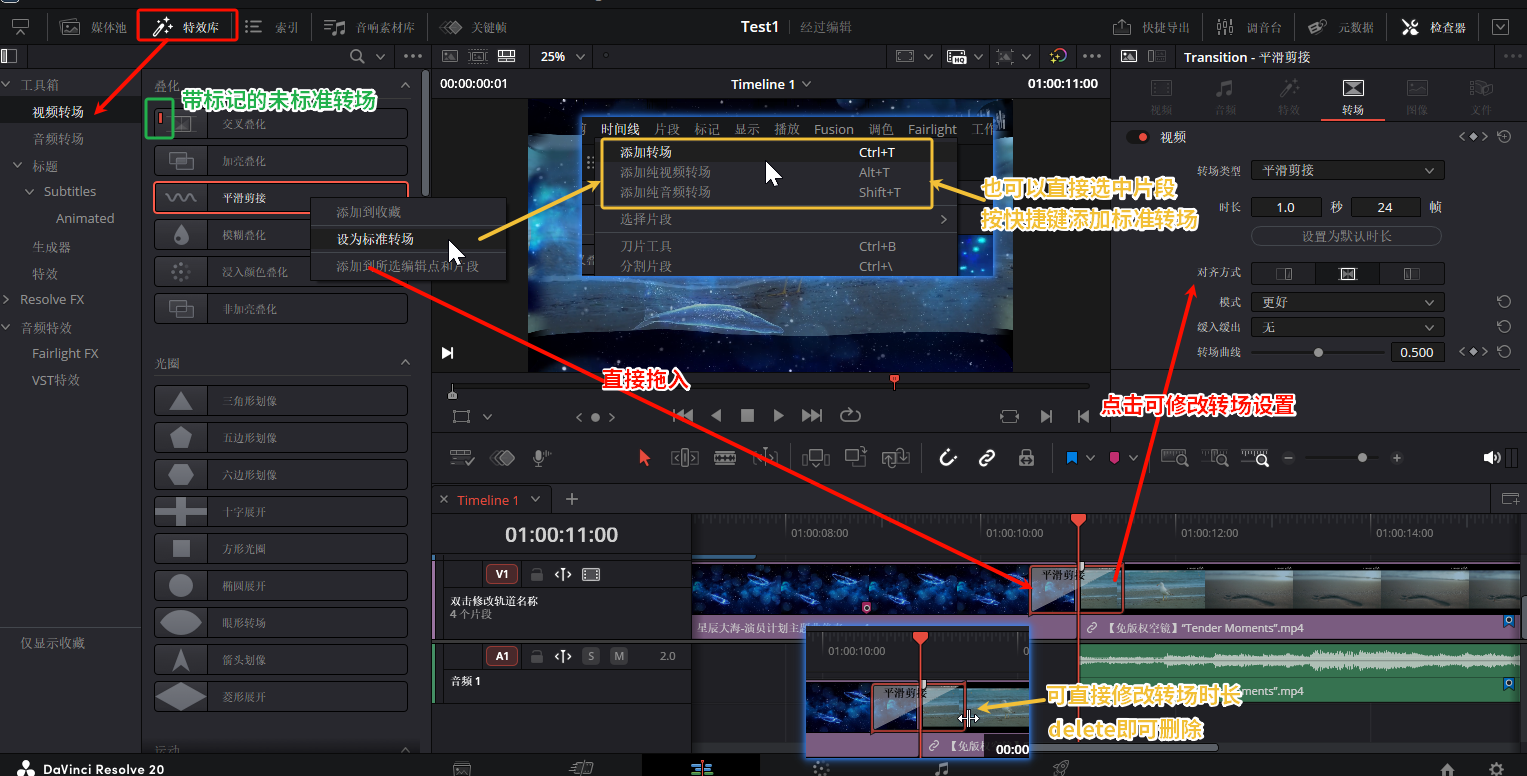Click the pink marker icon
1527x776 pixels.
coord(1114,458)
